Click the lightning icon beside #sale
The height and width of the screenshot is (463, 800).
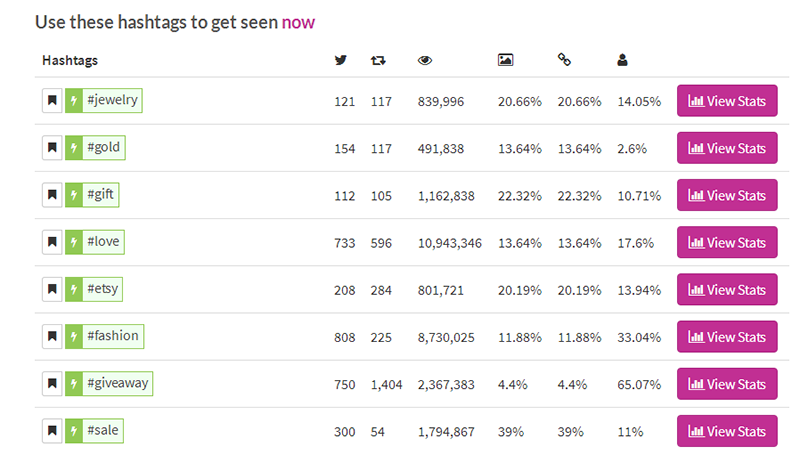73,431
